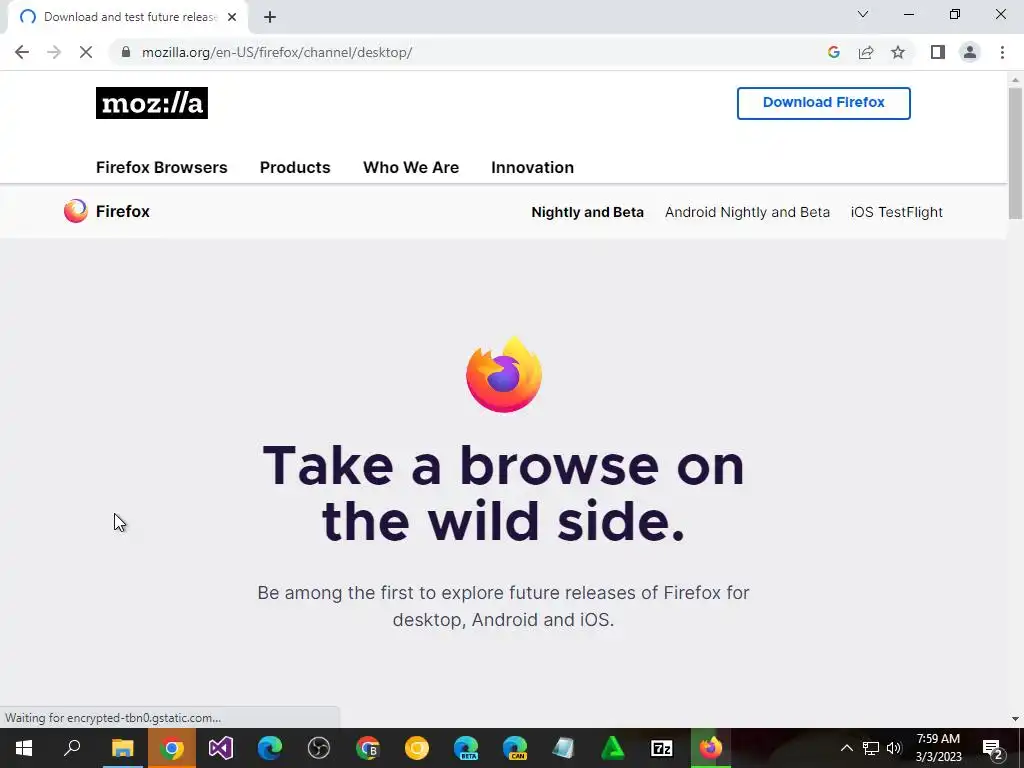Open the side panel icon
The image size is (1024, 768).
click(x=938, y=52)
